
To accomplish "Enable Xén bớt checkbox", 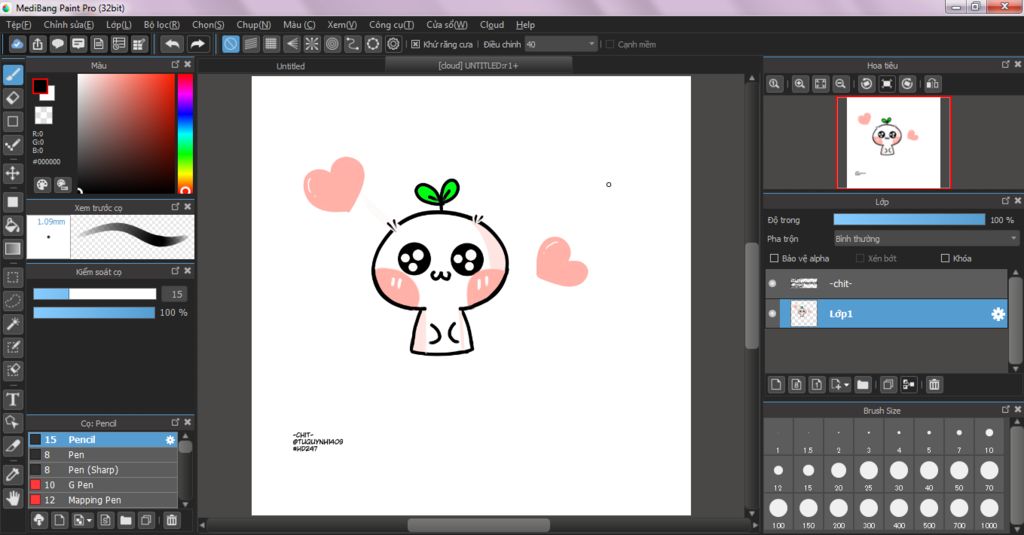I will (x=860, y=258).
